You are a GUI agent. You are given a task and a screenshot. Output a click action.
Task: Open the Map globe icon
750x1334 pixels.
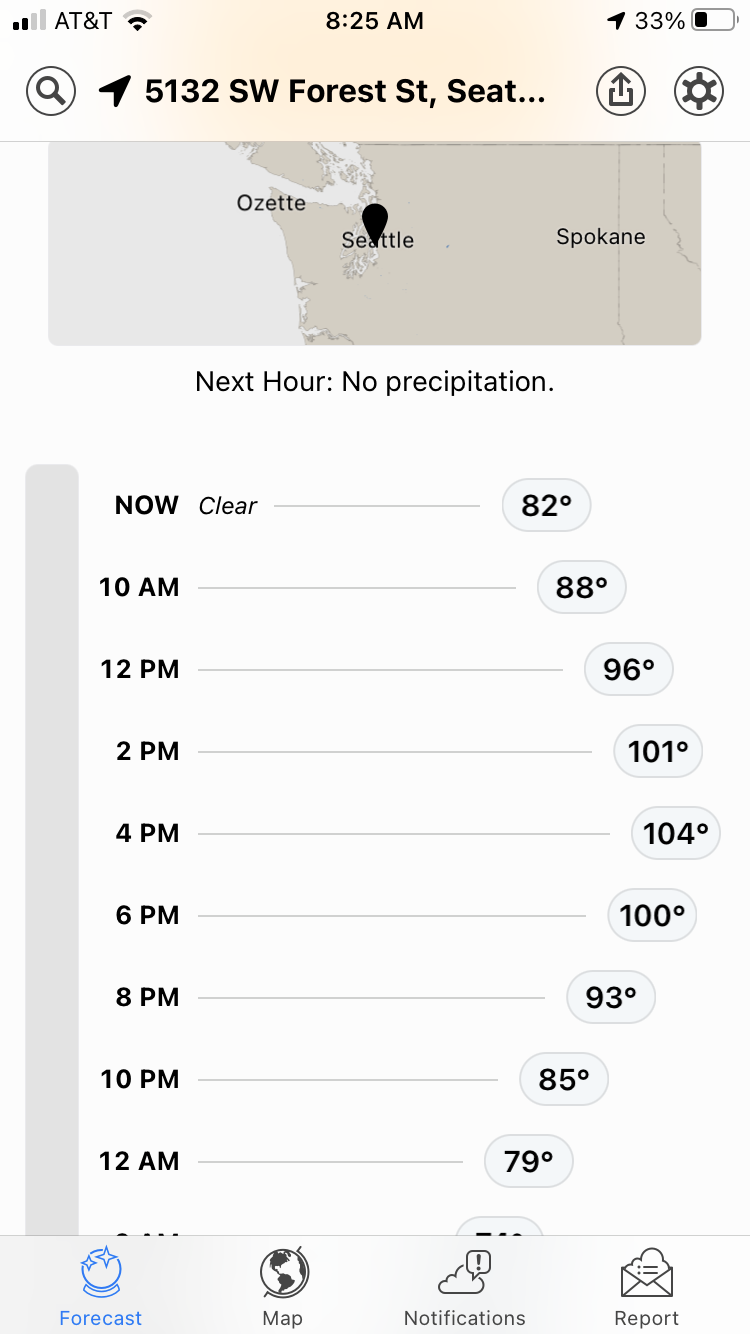283,1274
